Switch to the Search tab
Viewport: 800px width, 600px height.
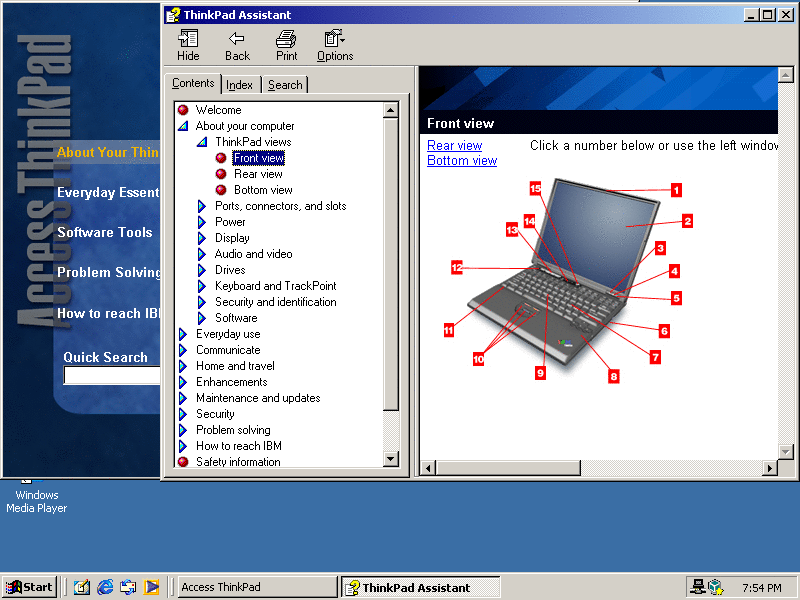coord(284,84)
